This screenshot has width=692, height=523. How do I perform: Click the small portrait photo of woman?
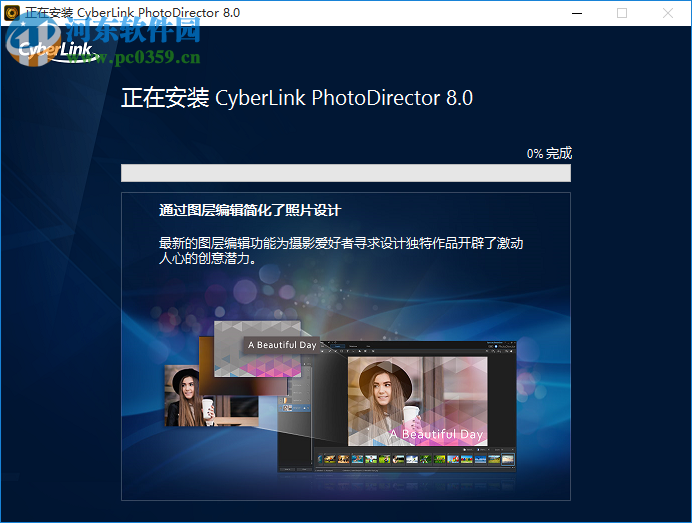tap(211, 395)
